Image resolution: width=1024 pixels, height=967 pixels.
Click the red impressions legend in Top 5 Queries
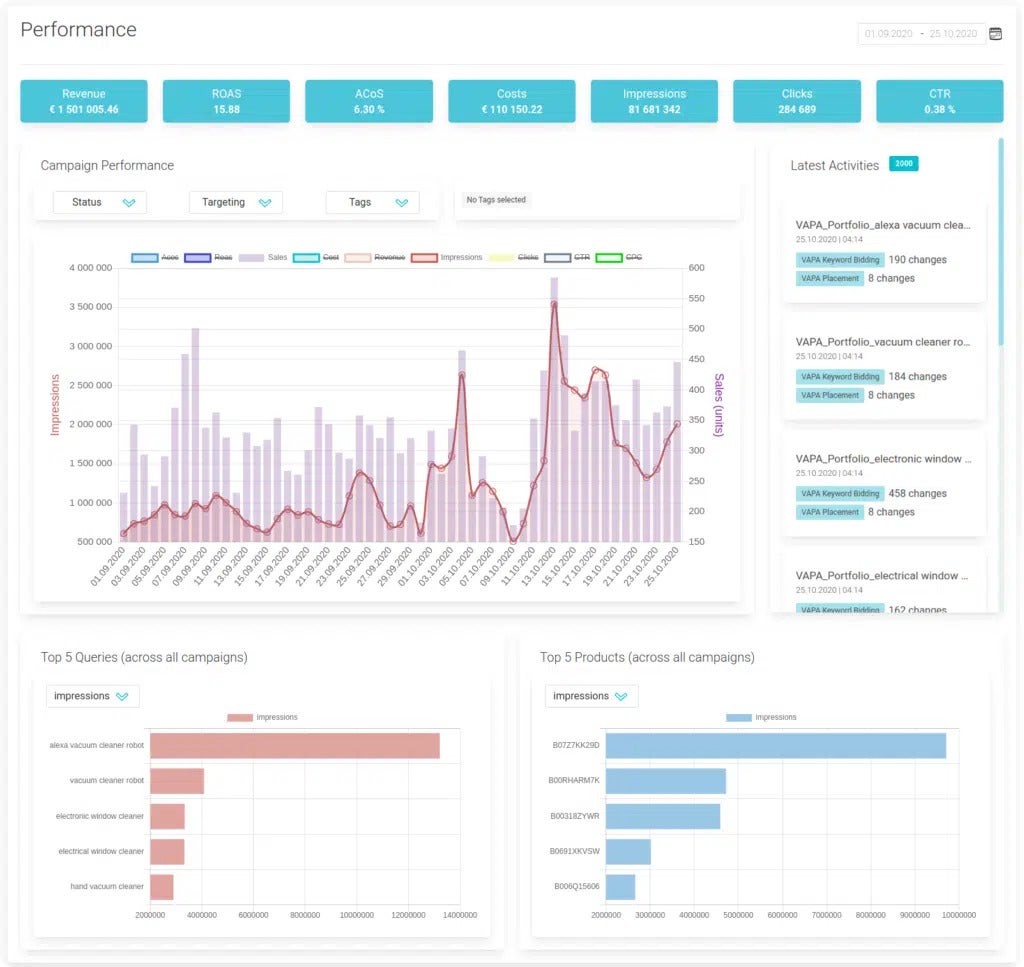[x=262, y=717]
